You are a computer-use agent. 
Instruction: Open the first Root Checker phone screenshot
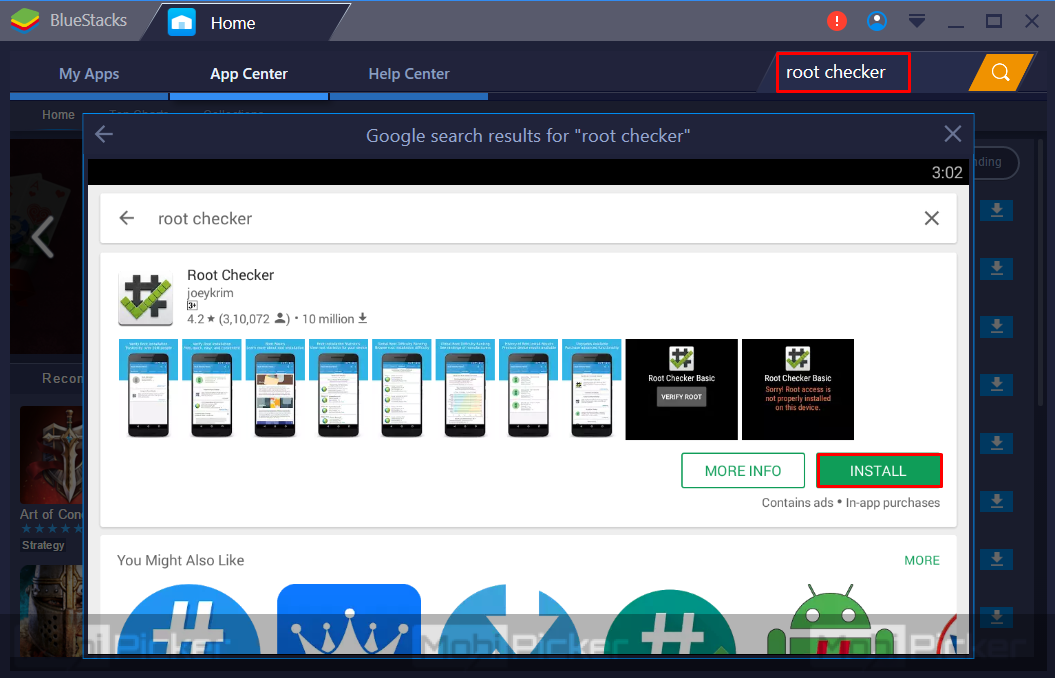(x=149, y=389)
